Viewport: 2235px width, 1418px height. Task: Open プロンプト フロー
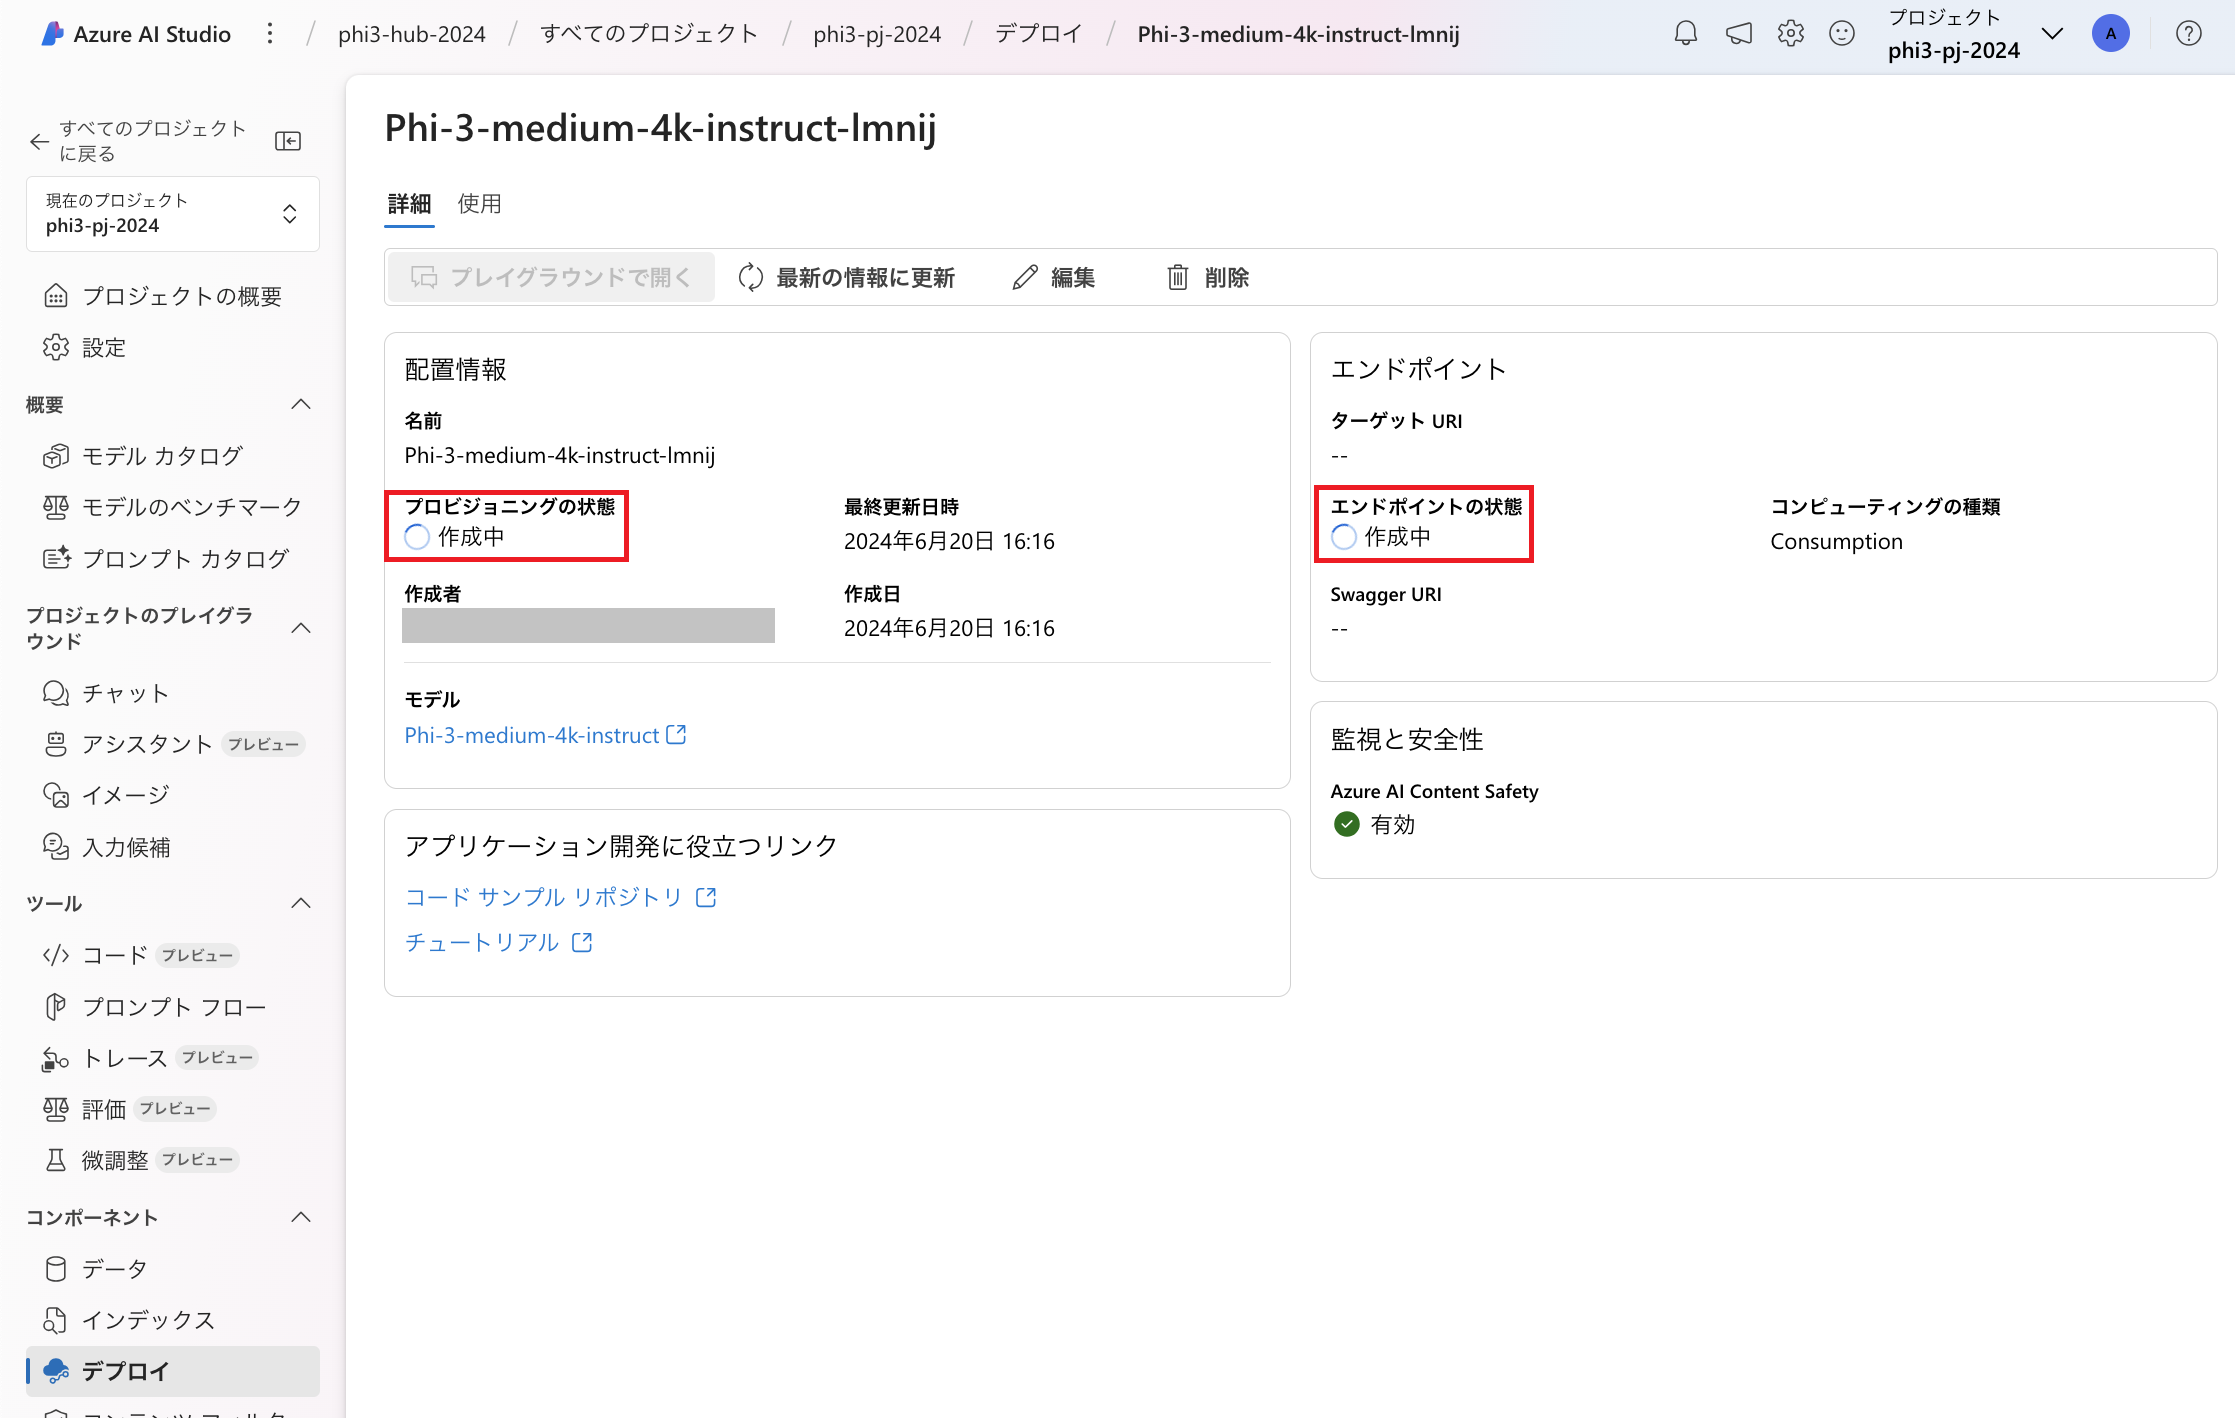(x=172, y=1007)
